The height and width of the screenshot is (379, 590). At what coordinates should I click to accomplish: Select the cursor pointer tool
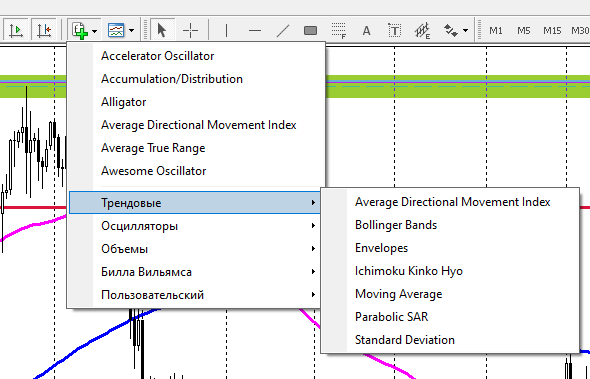pyautogui.click(x=162, y=30)
